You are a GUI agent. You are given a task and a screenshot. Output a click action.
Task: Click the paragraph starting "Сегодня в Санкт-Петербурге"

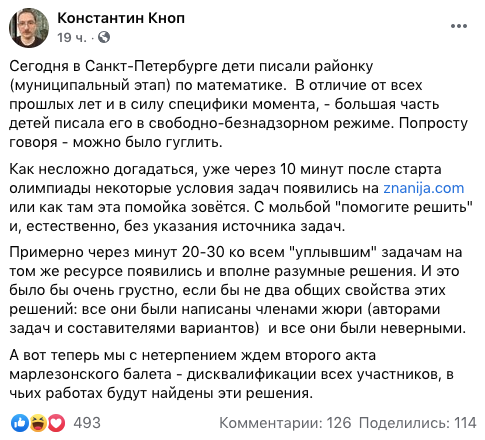(x=239, y=104)
